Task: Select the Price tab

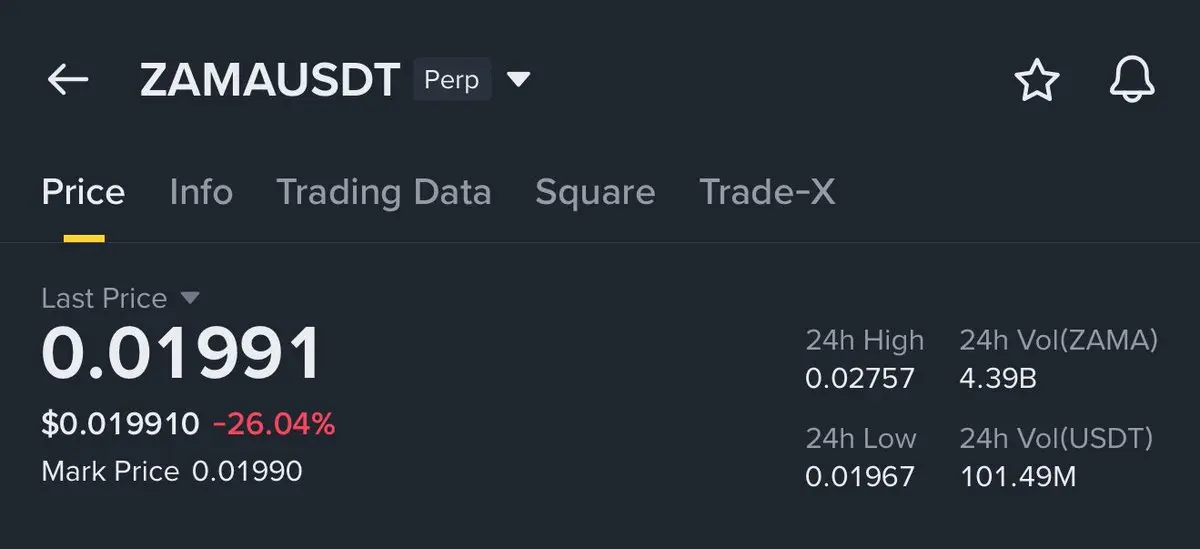Action: coord(83,192)
